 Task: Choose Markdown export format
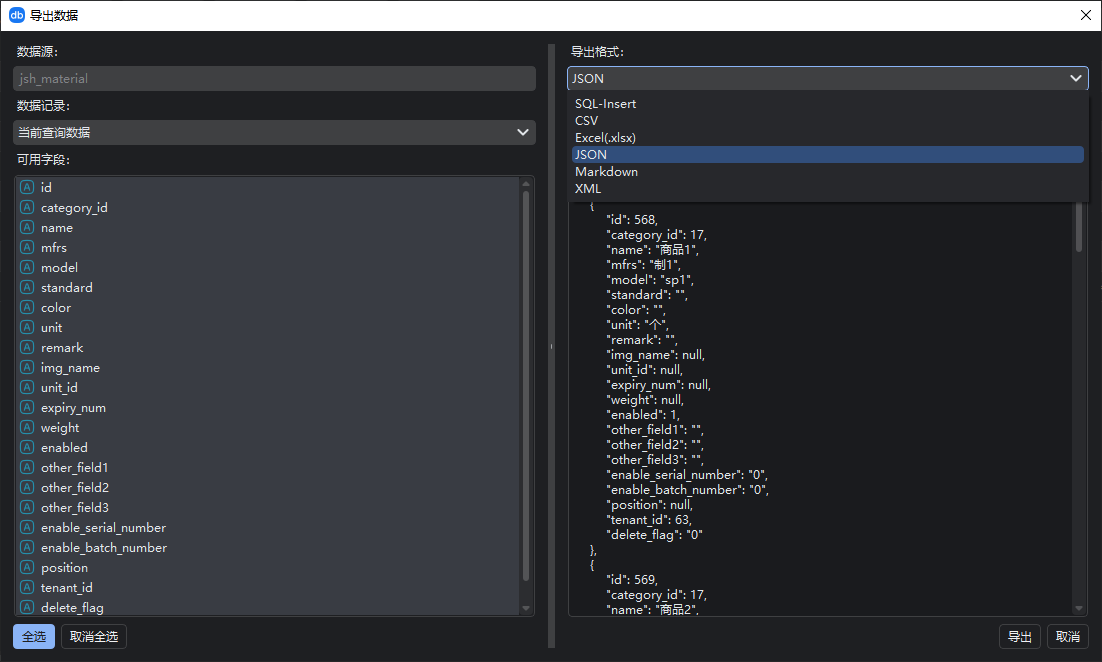click(x=827, y=171)
